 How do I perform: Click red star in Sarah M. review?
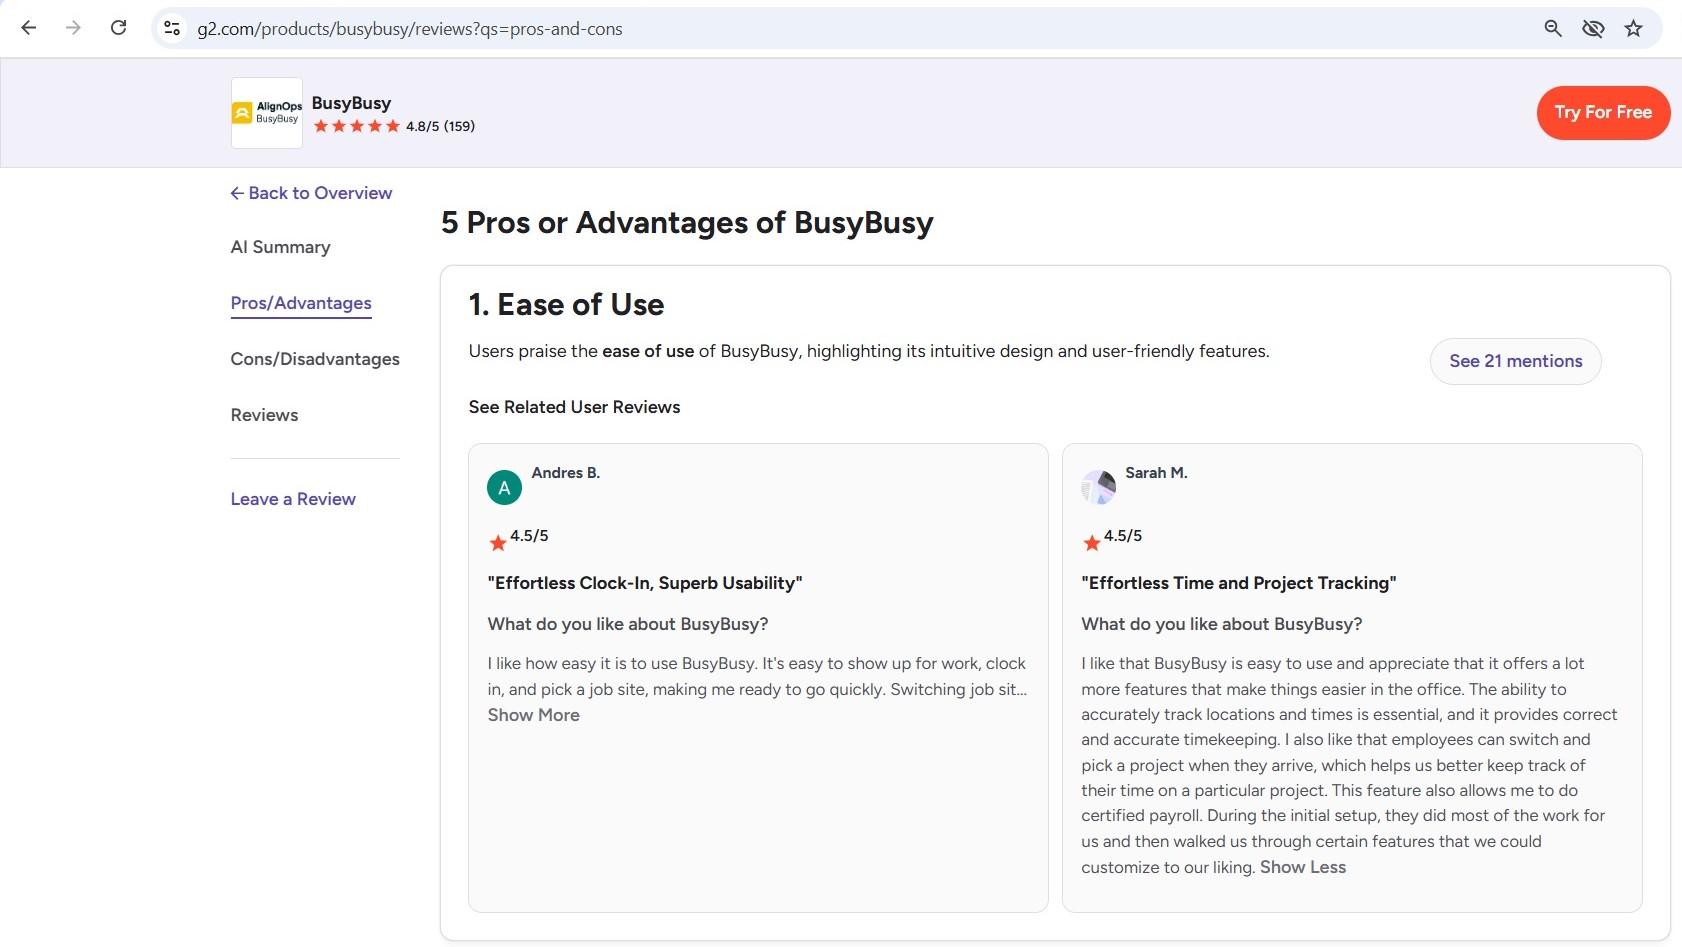point(1092,543)
